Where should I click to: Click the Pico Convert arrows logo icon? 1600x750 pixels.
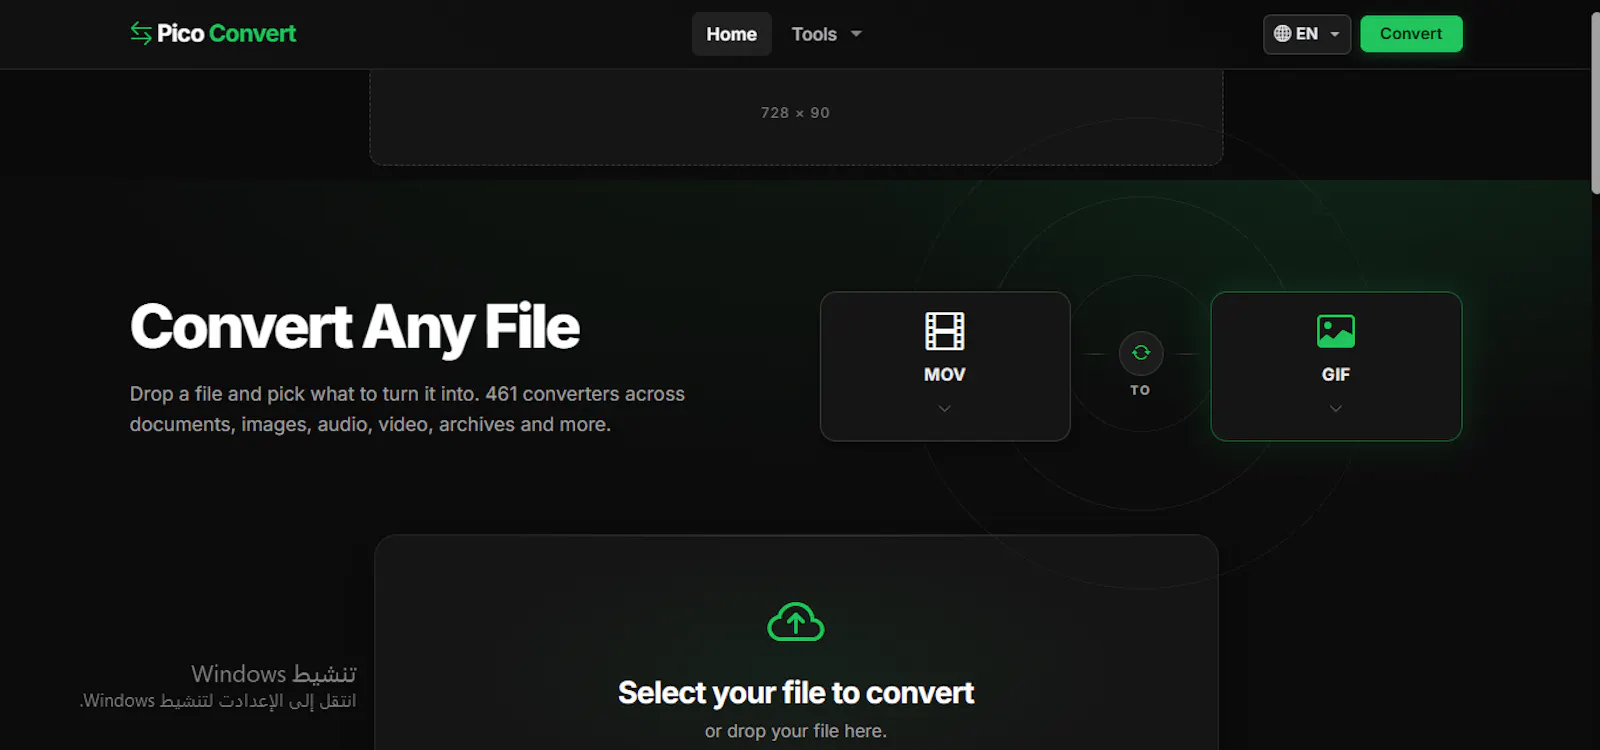tap(141, 34)
